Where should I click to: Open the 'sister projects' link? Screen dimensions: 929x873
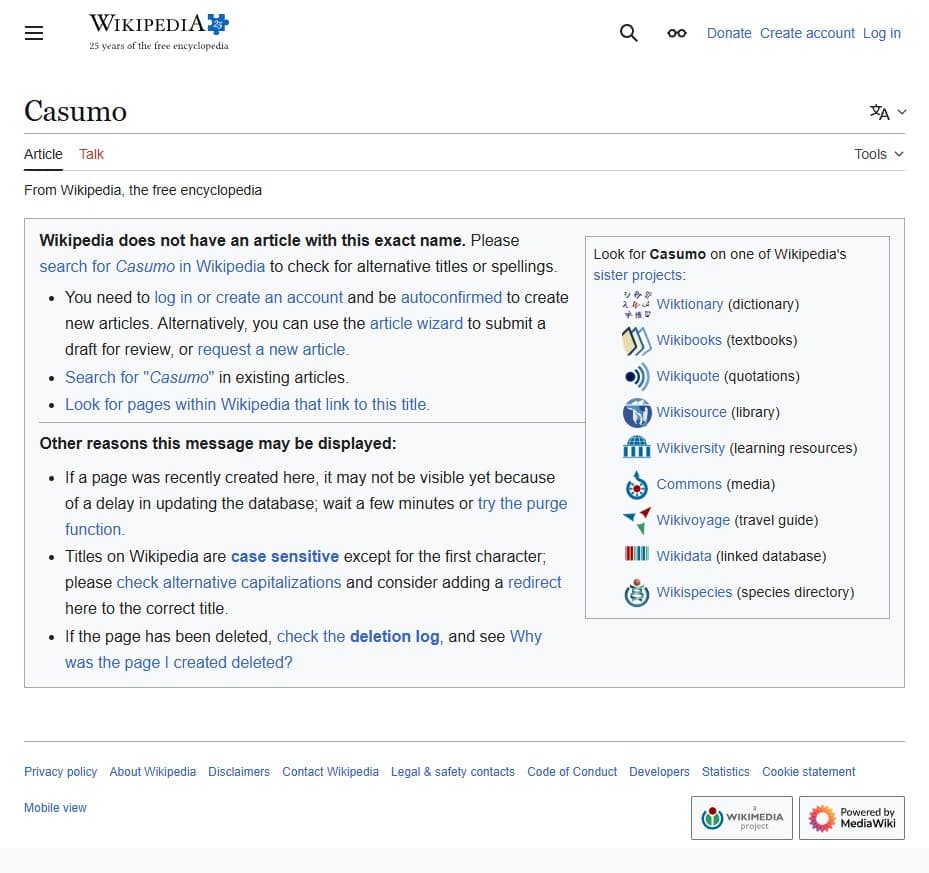tap(639, 275)
